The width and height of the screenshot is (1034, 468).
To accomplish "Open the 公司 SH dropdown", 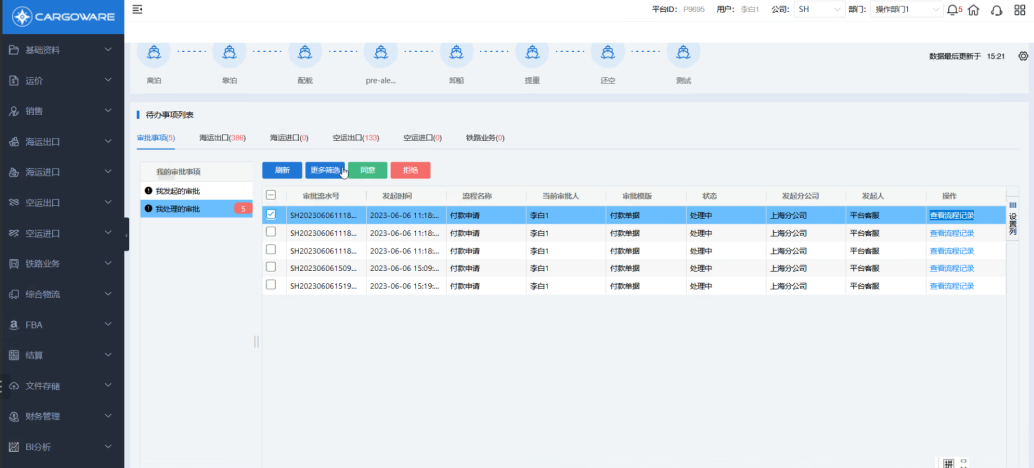I will (819, 9).
